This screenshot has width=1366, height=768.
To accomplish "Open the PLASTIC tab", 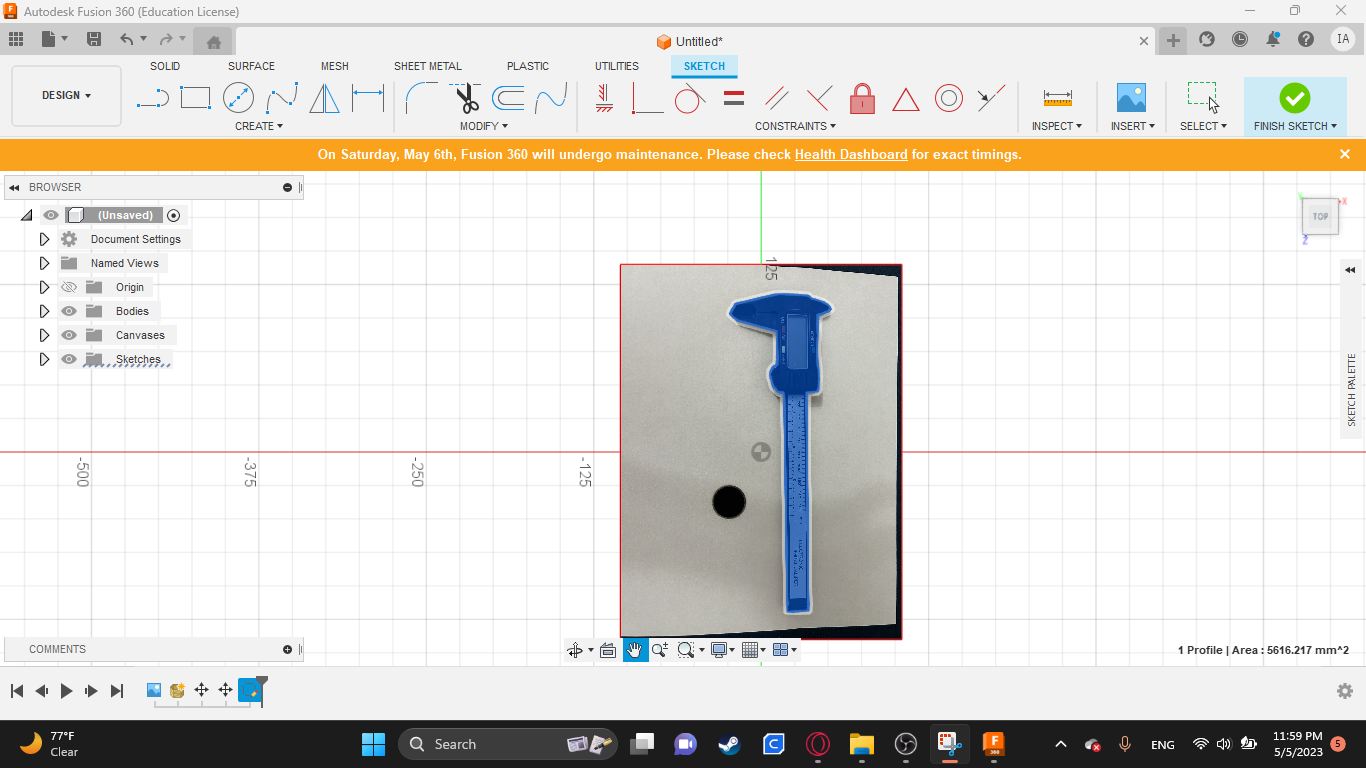I will 528,66.
